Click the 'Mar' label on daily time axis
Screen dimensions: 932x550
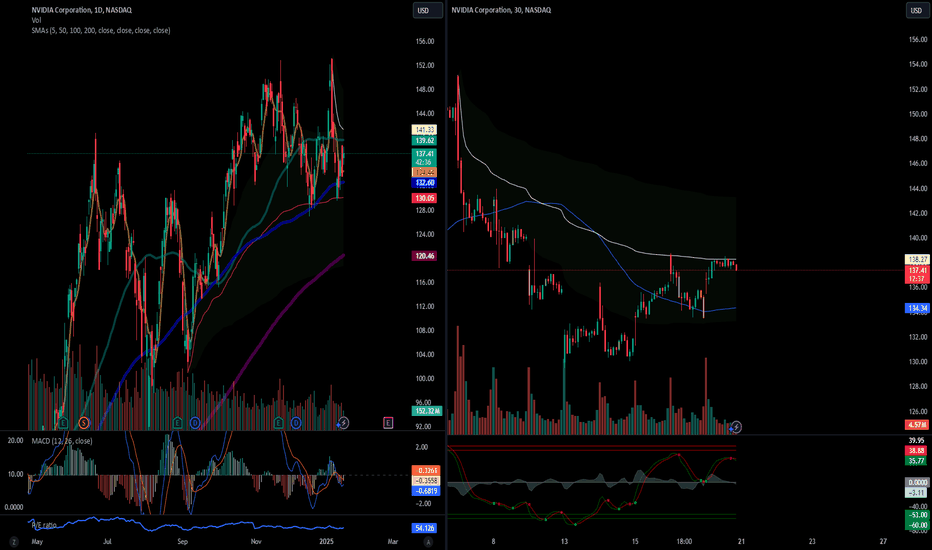[393, 542]
